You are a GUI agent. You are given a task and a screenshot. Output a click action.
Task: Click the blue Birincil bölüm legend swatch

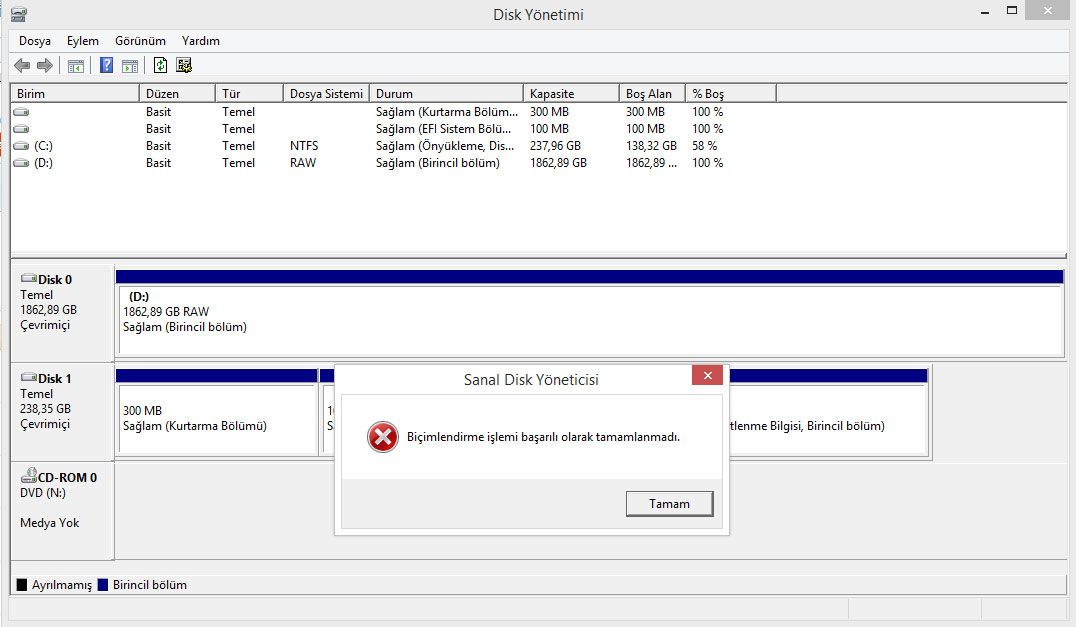coord(103,584)
